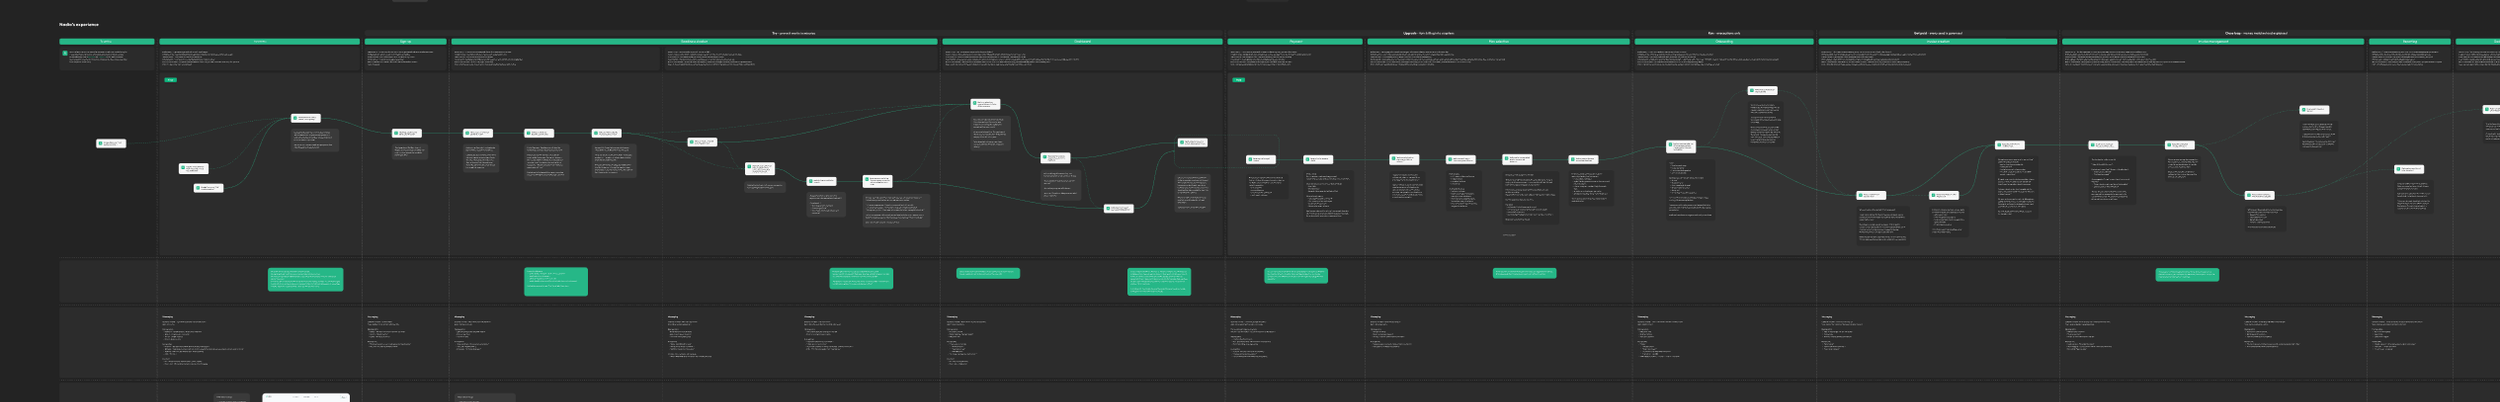Click the icon on the leftmost step card in Invoice management
Image resolution: width=2500 pixels, height=402 pixels.
pyautogui.click(x=2093, y=145)
